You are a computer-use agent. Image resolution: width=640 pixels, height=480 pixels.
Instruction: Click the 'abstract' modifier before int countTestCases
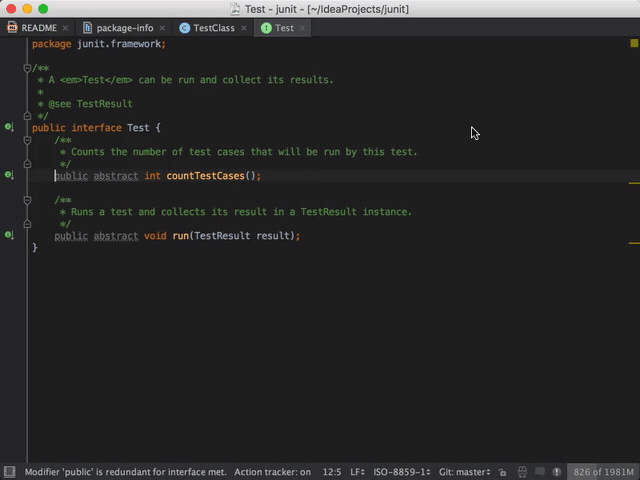point(116,176)
